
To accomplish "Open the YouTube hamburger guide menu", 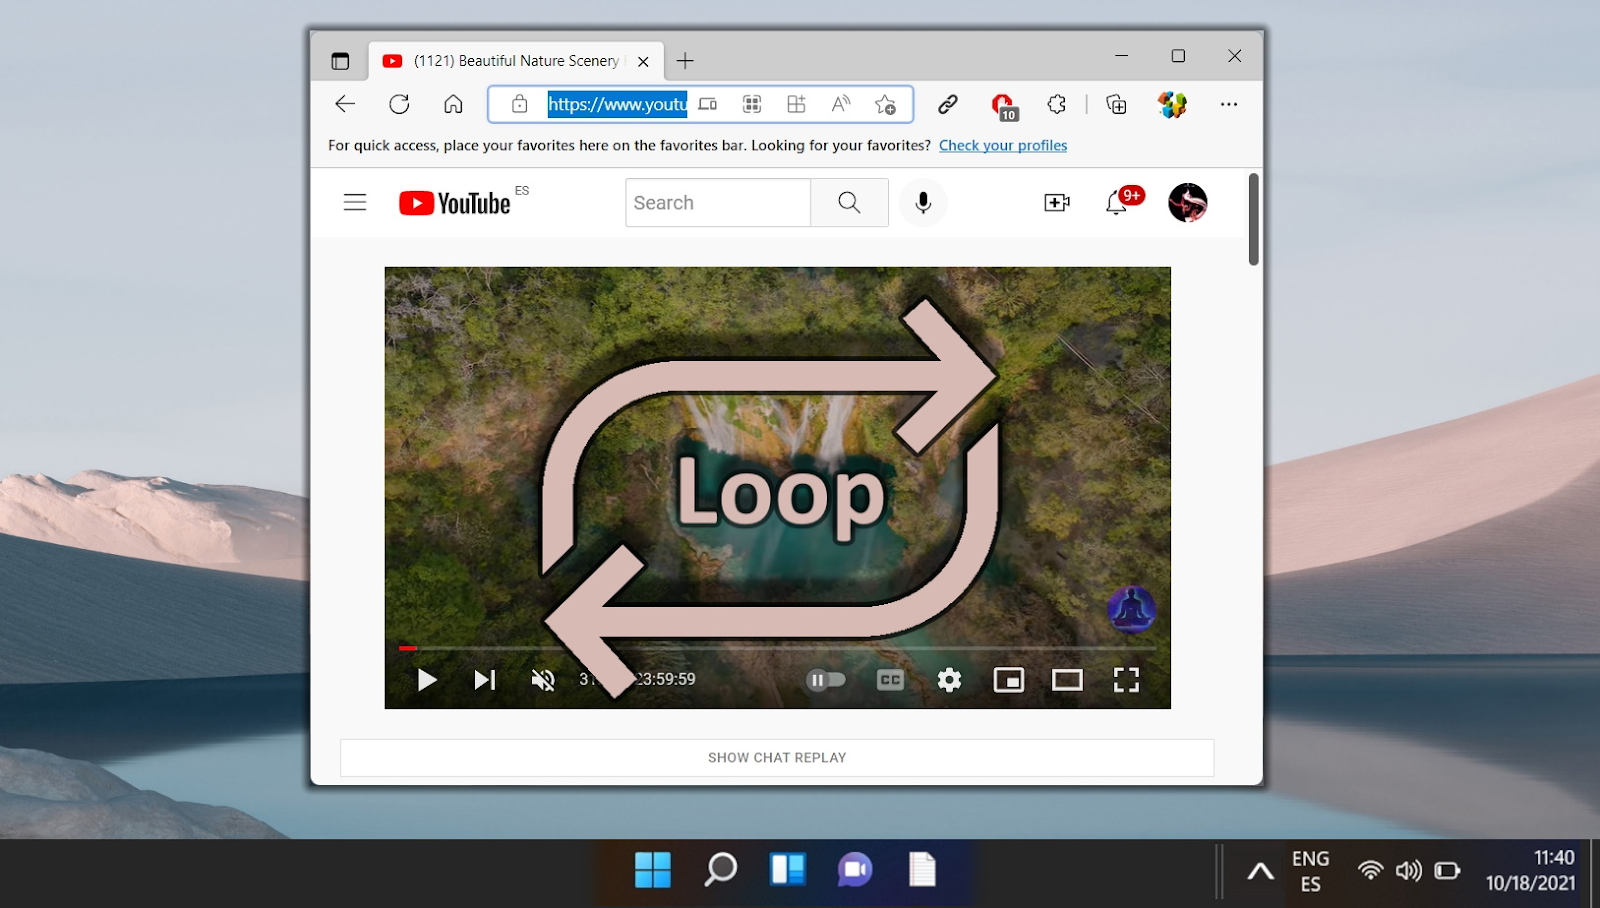I will (x=355, y=203).
